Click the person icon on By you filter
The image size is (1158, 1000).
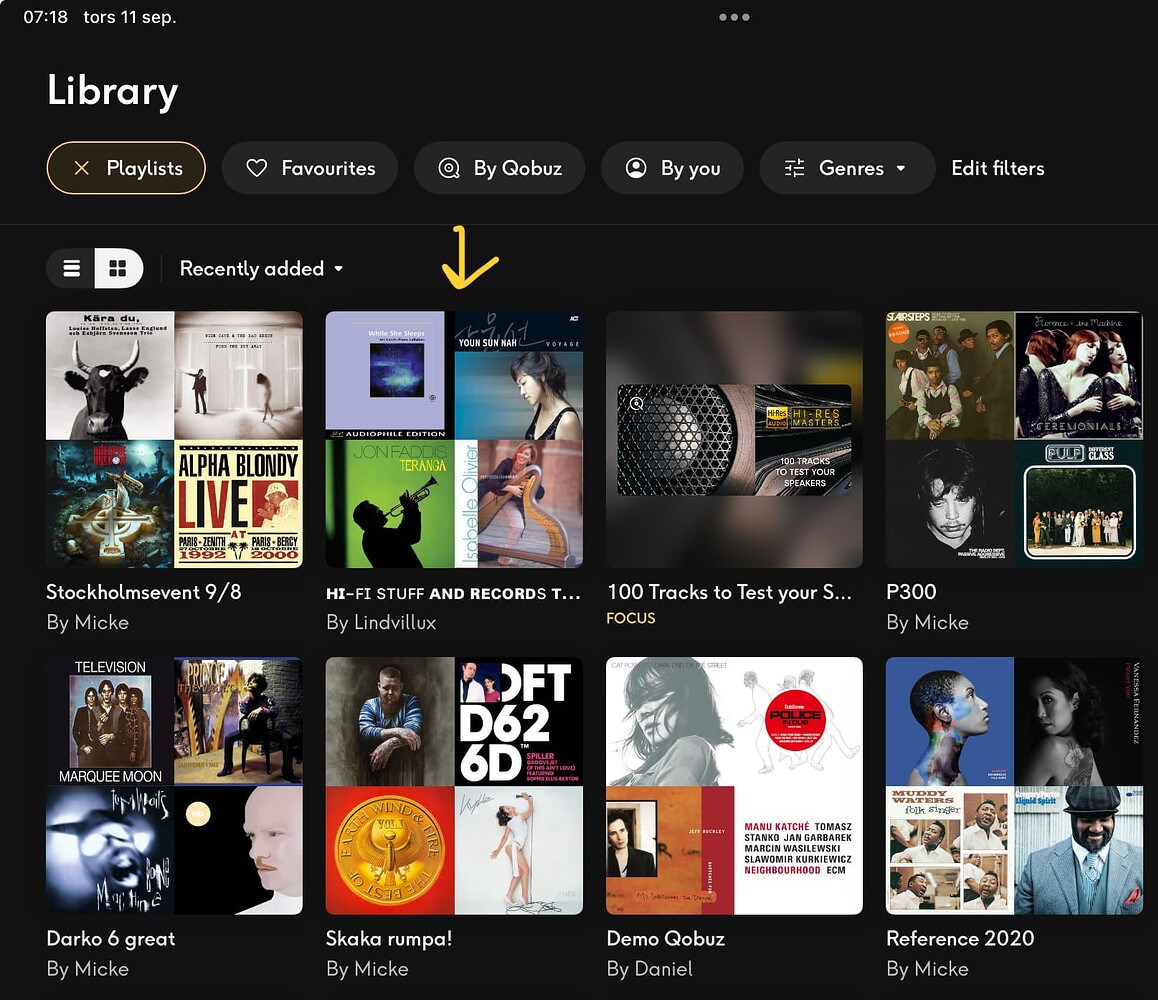pyautogui.click(x=636, y=168)
